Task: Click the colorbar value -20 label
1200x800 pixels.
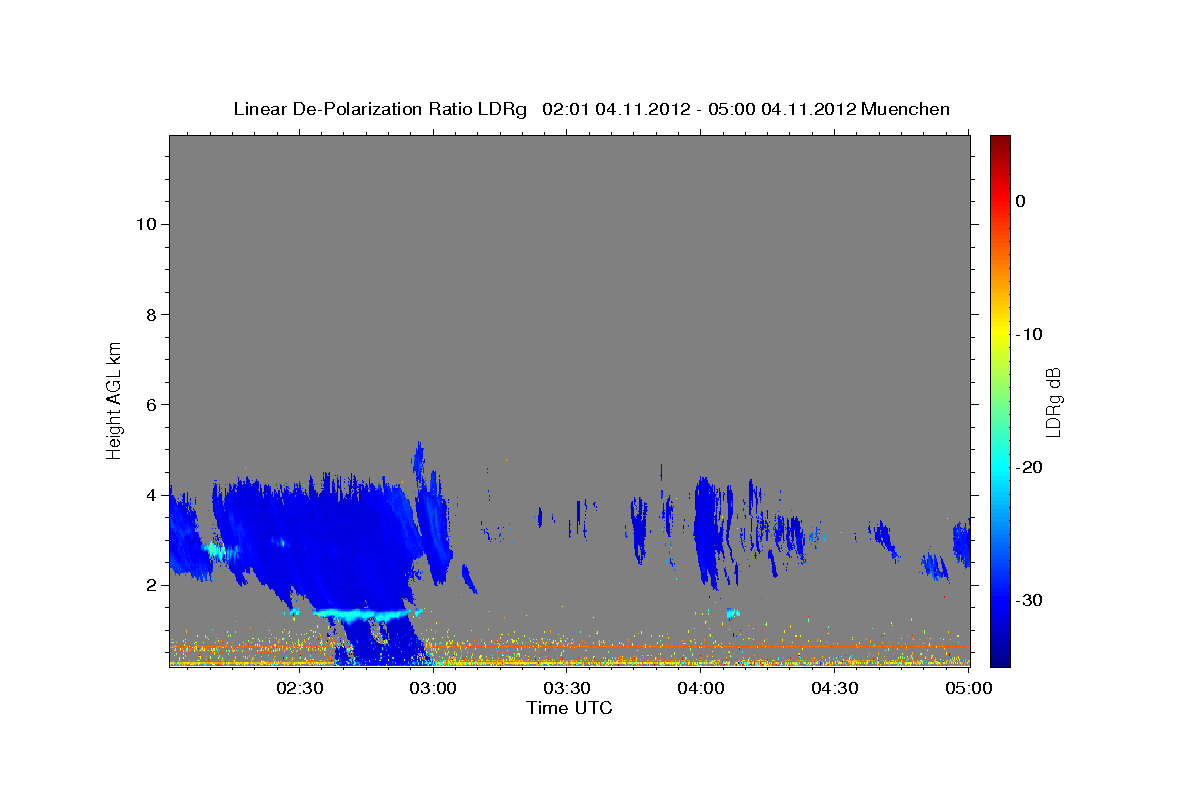Action: (x=1030, y=467)
